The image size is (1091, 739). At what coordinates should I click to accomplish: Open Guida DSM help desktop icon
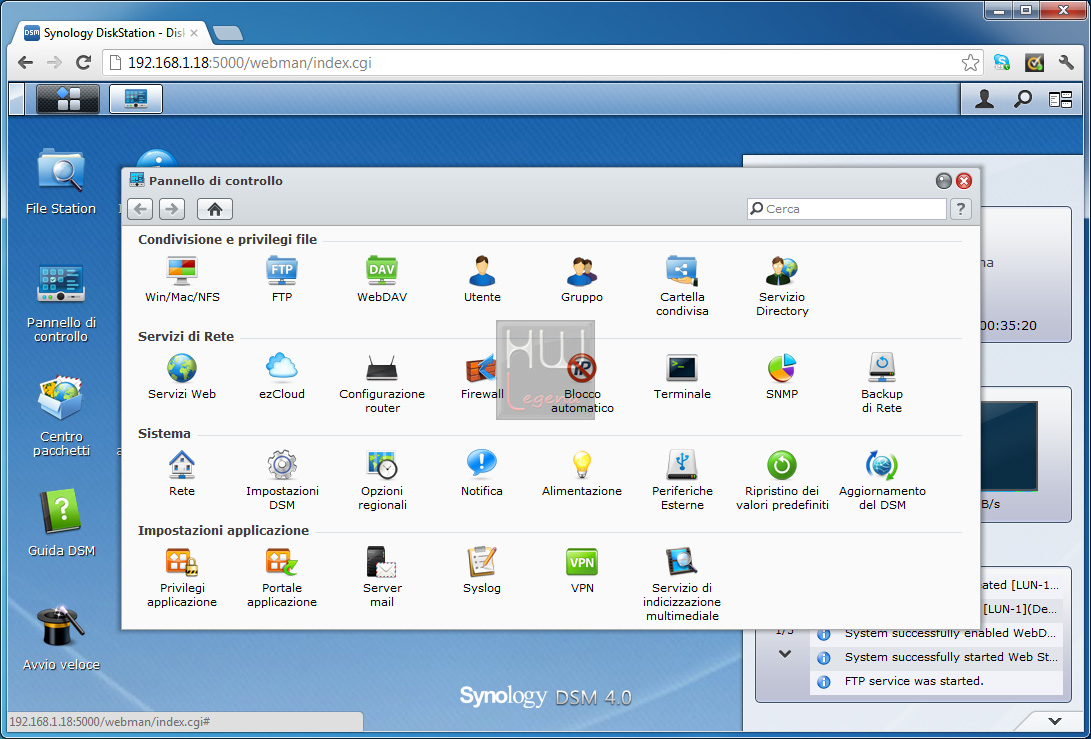[x=61, y=523]
